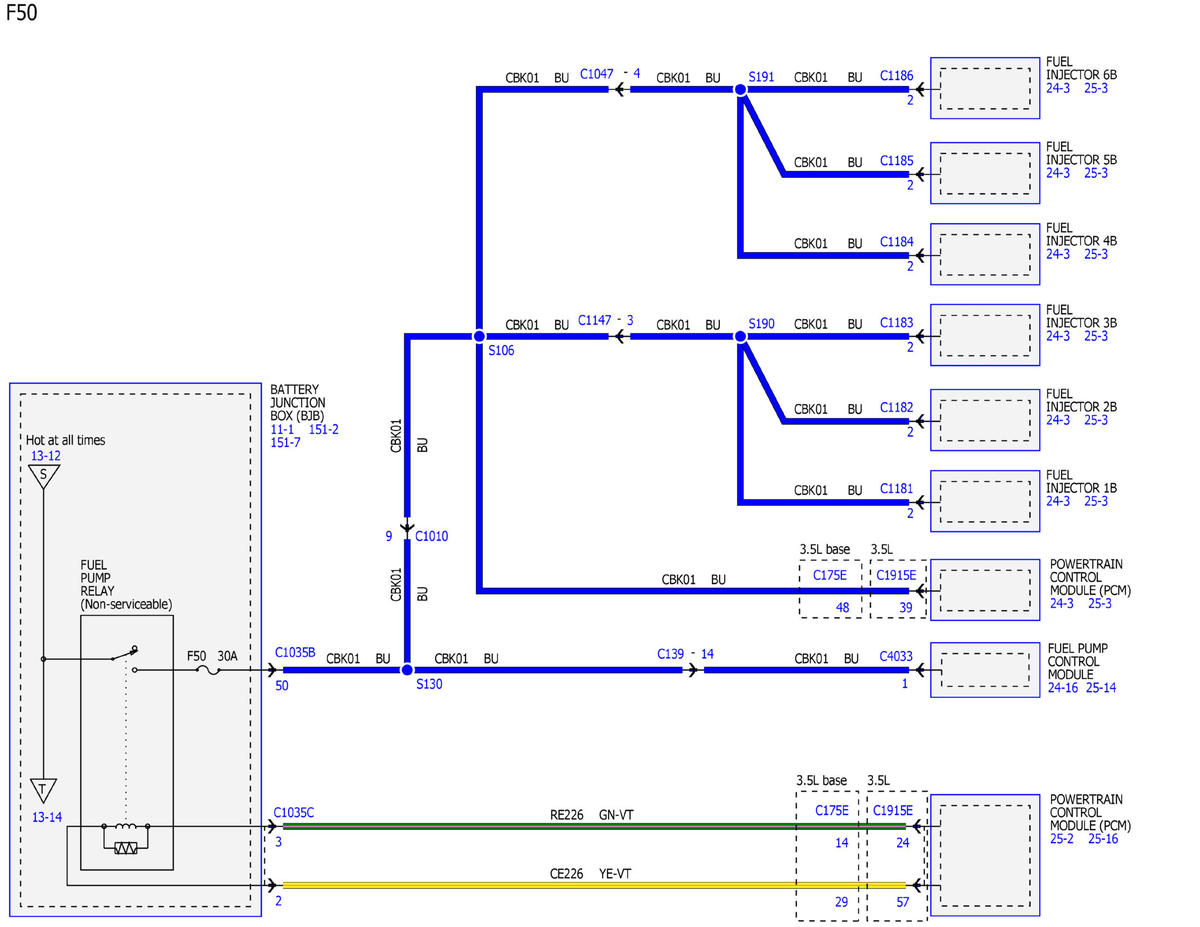Select the S130 splice dot

[x=407, y=670]
